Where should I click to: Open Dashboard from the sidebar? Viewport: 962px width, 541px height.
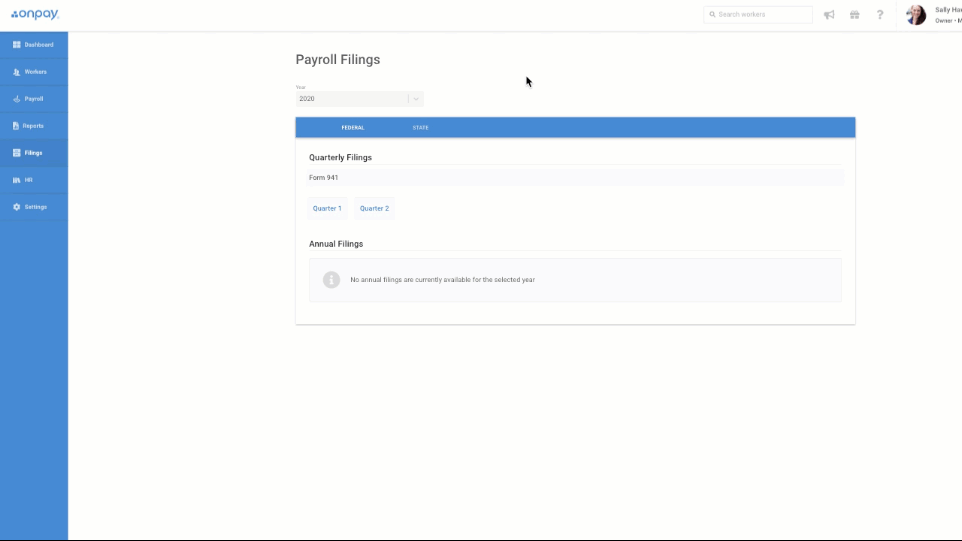[34, 45]
